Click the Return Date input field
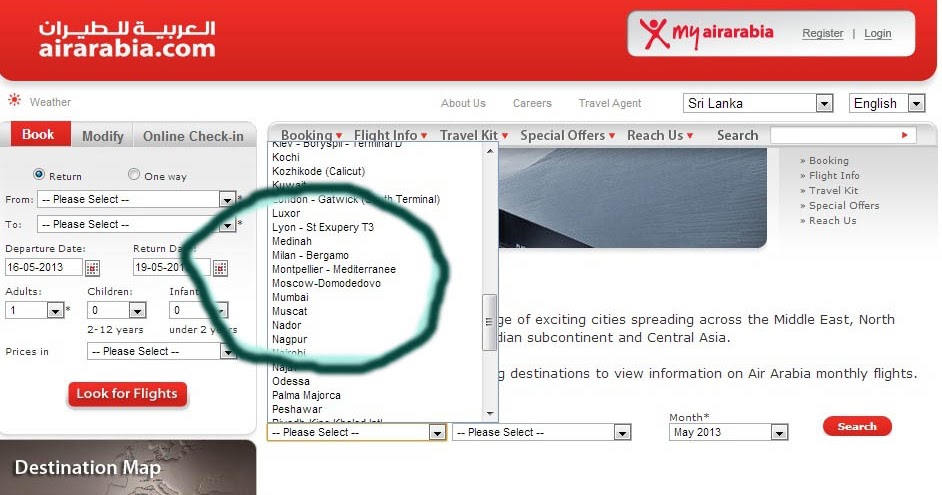This screenshot has width=942, height=495. [x=172, y=267]
